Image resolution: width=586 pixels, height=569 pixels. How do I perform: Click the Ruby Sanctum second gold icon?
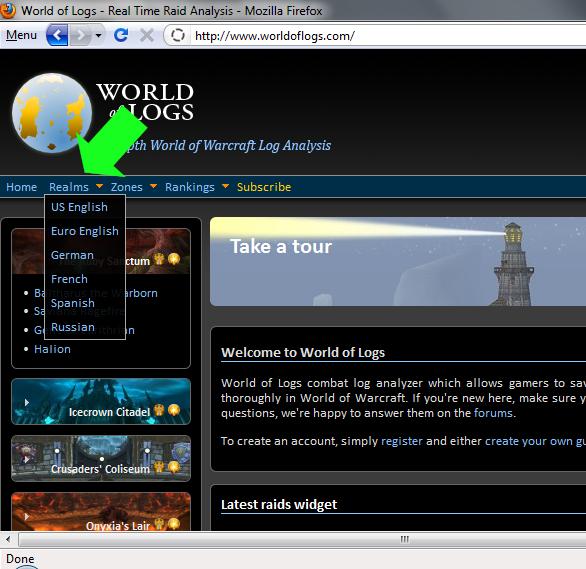[x=174, y=259]
